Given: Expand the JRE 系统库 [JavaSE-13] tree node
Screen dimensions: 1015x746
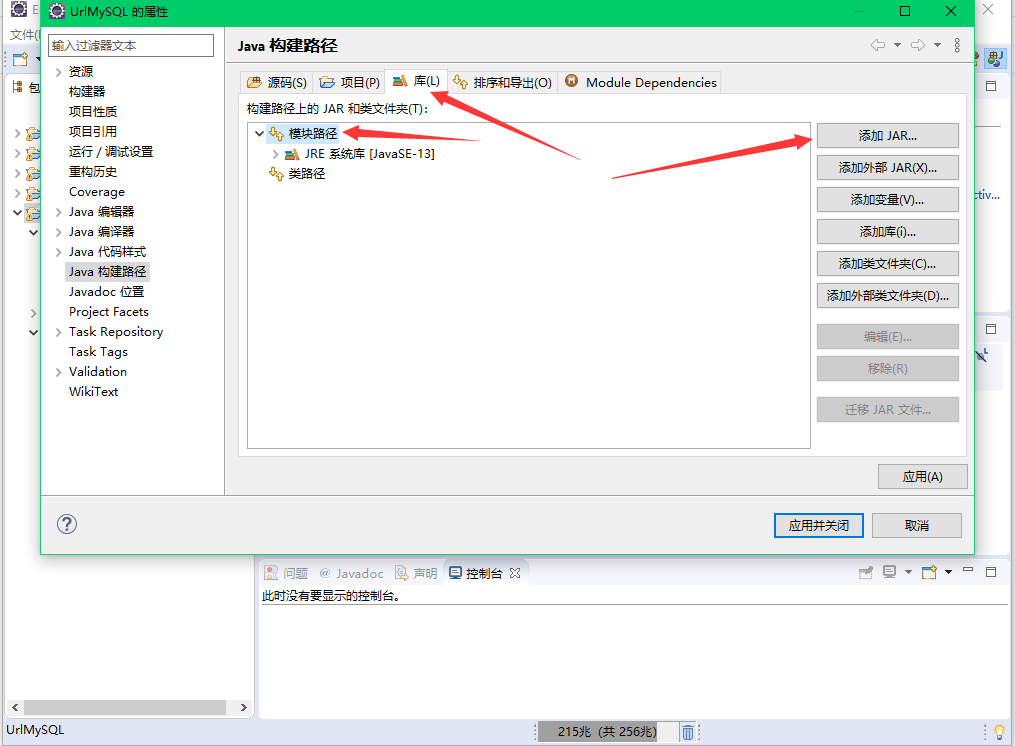Looking at the screenshot, I should pos(276,155).
